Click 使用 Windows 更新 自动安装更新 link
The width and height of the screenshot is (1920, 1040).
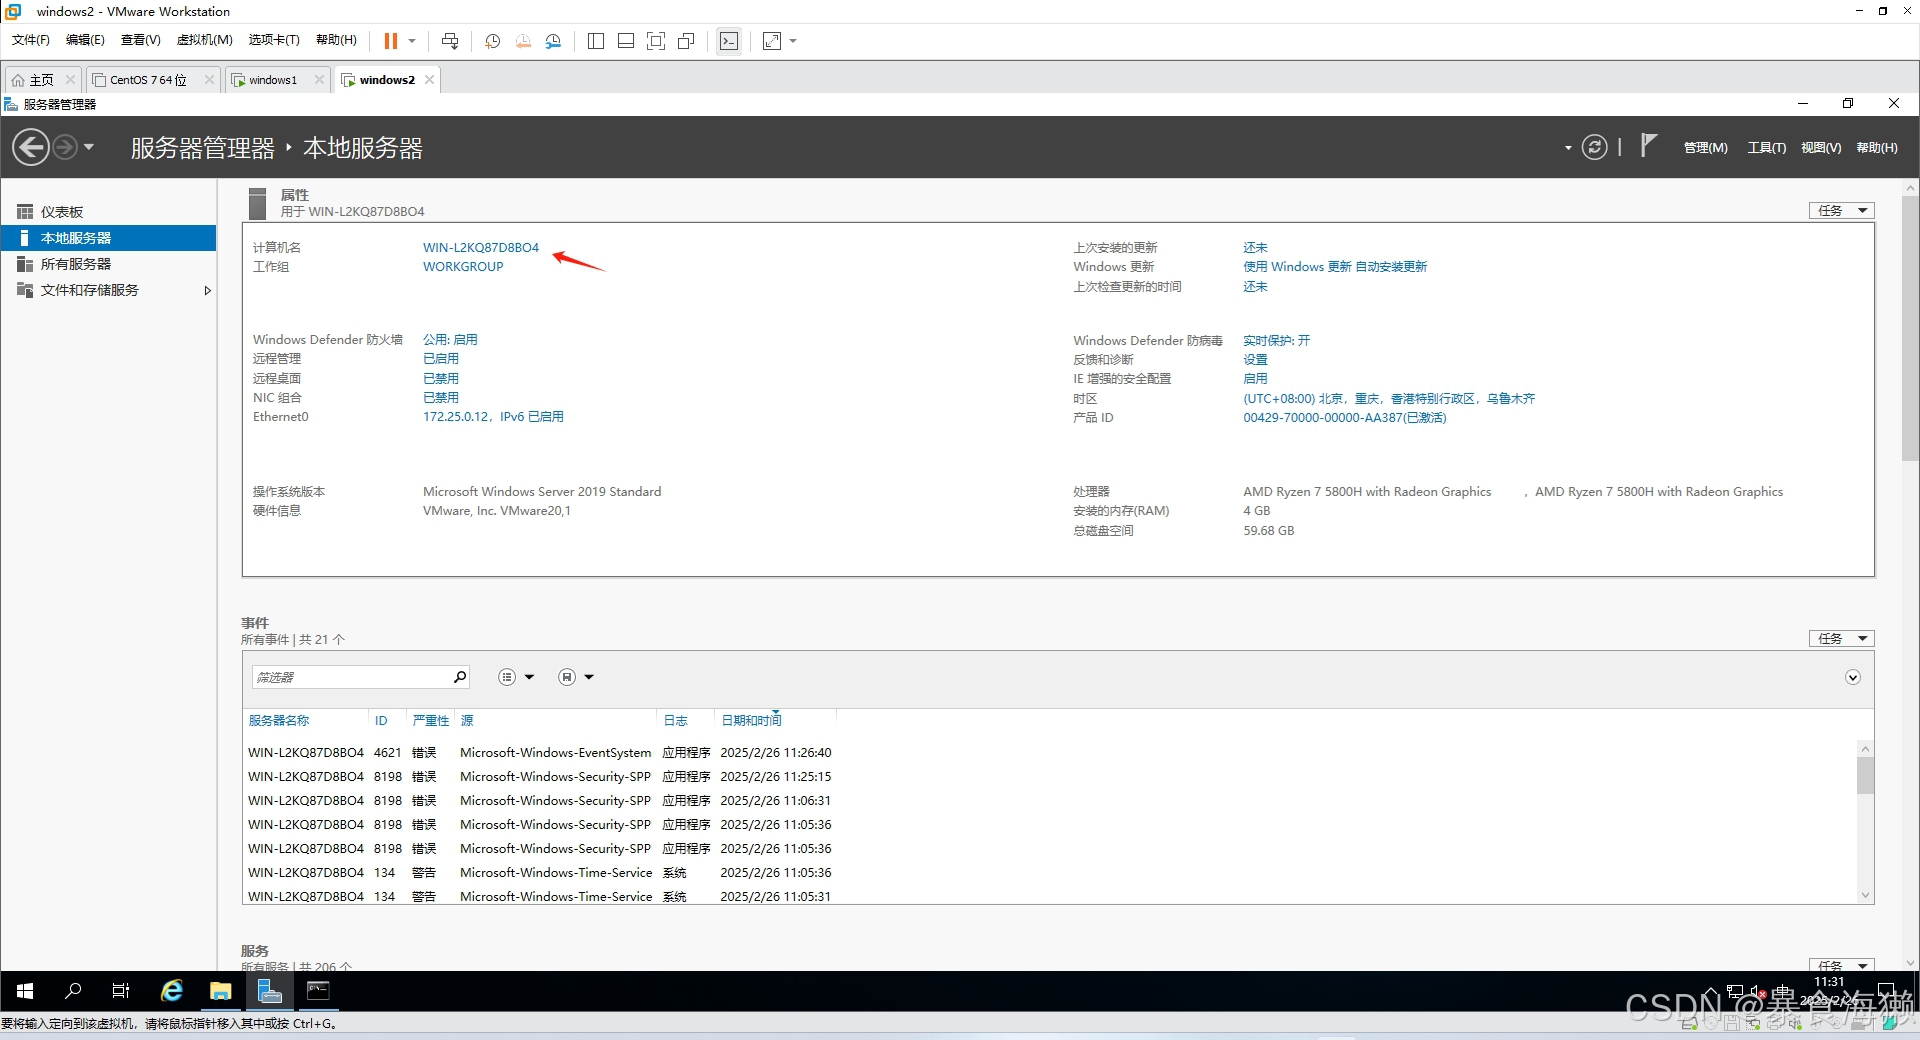pyautogui.click(x=1335, y=267)
